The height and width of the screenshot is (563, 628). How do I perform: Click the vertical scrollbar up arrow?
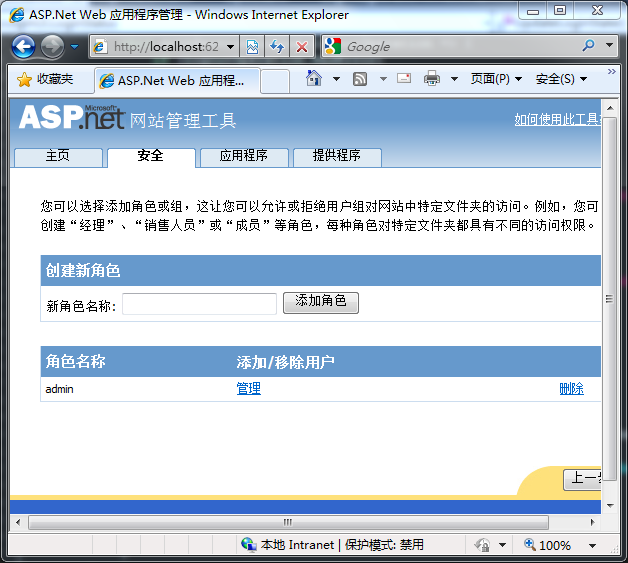pyautogui.click(x=610, y=108)
